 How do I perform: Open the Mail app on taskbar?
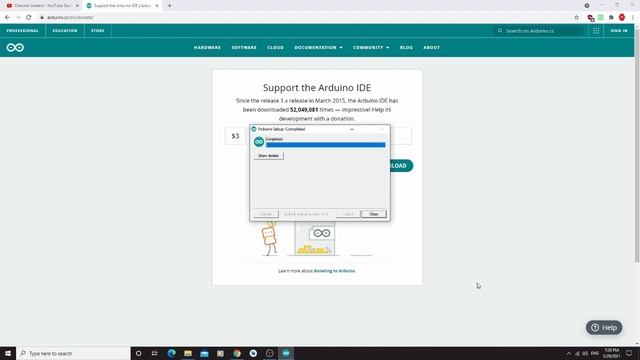(204, 353)
